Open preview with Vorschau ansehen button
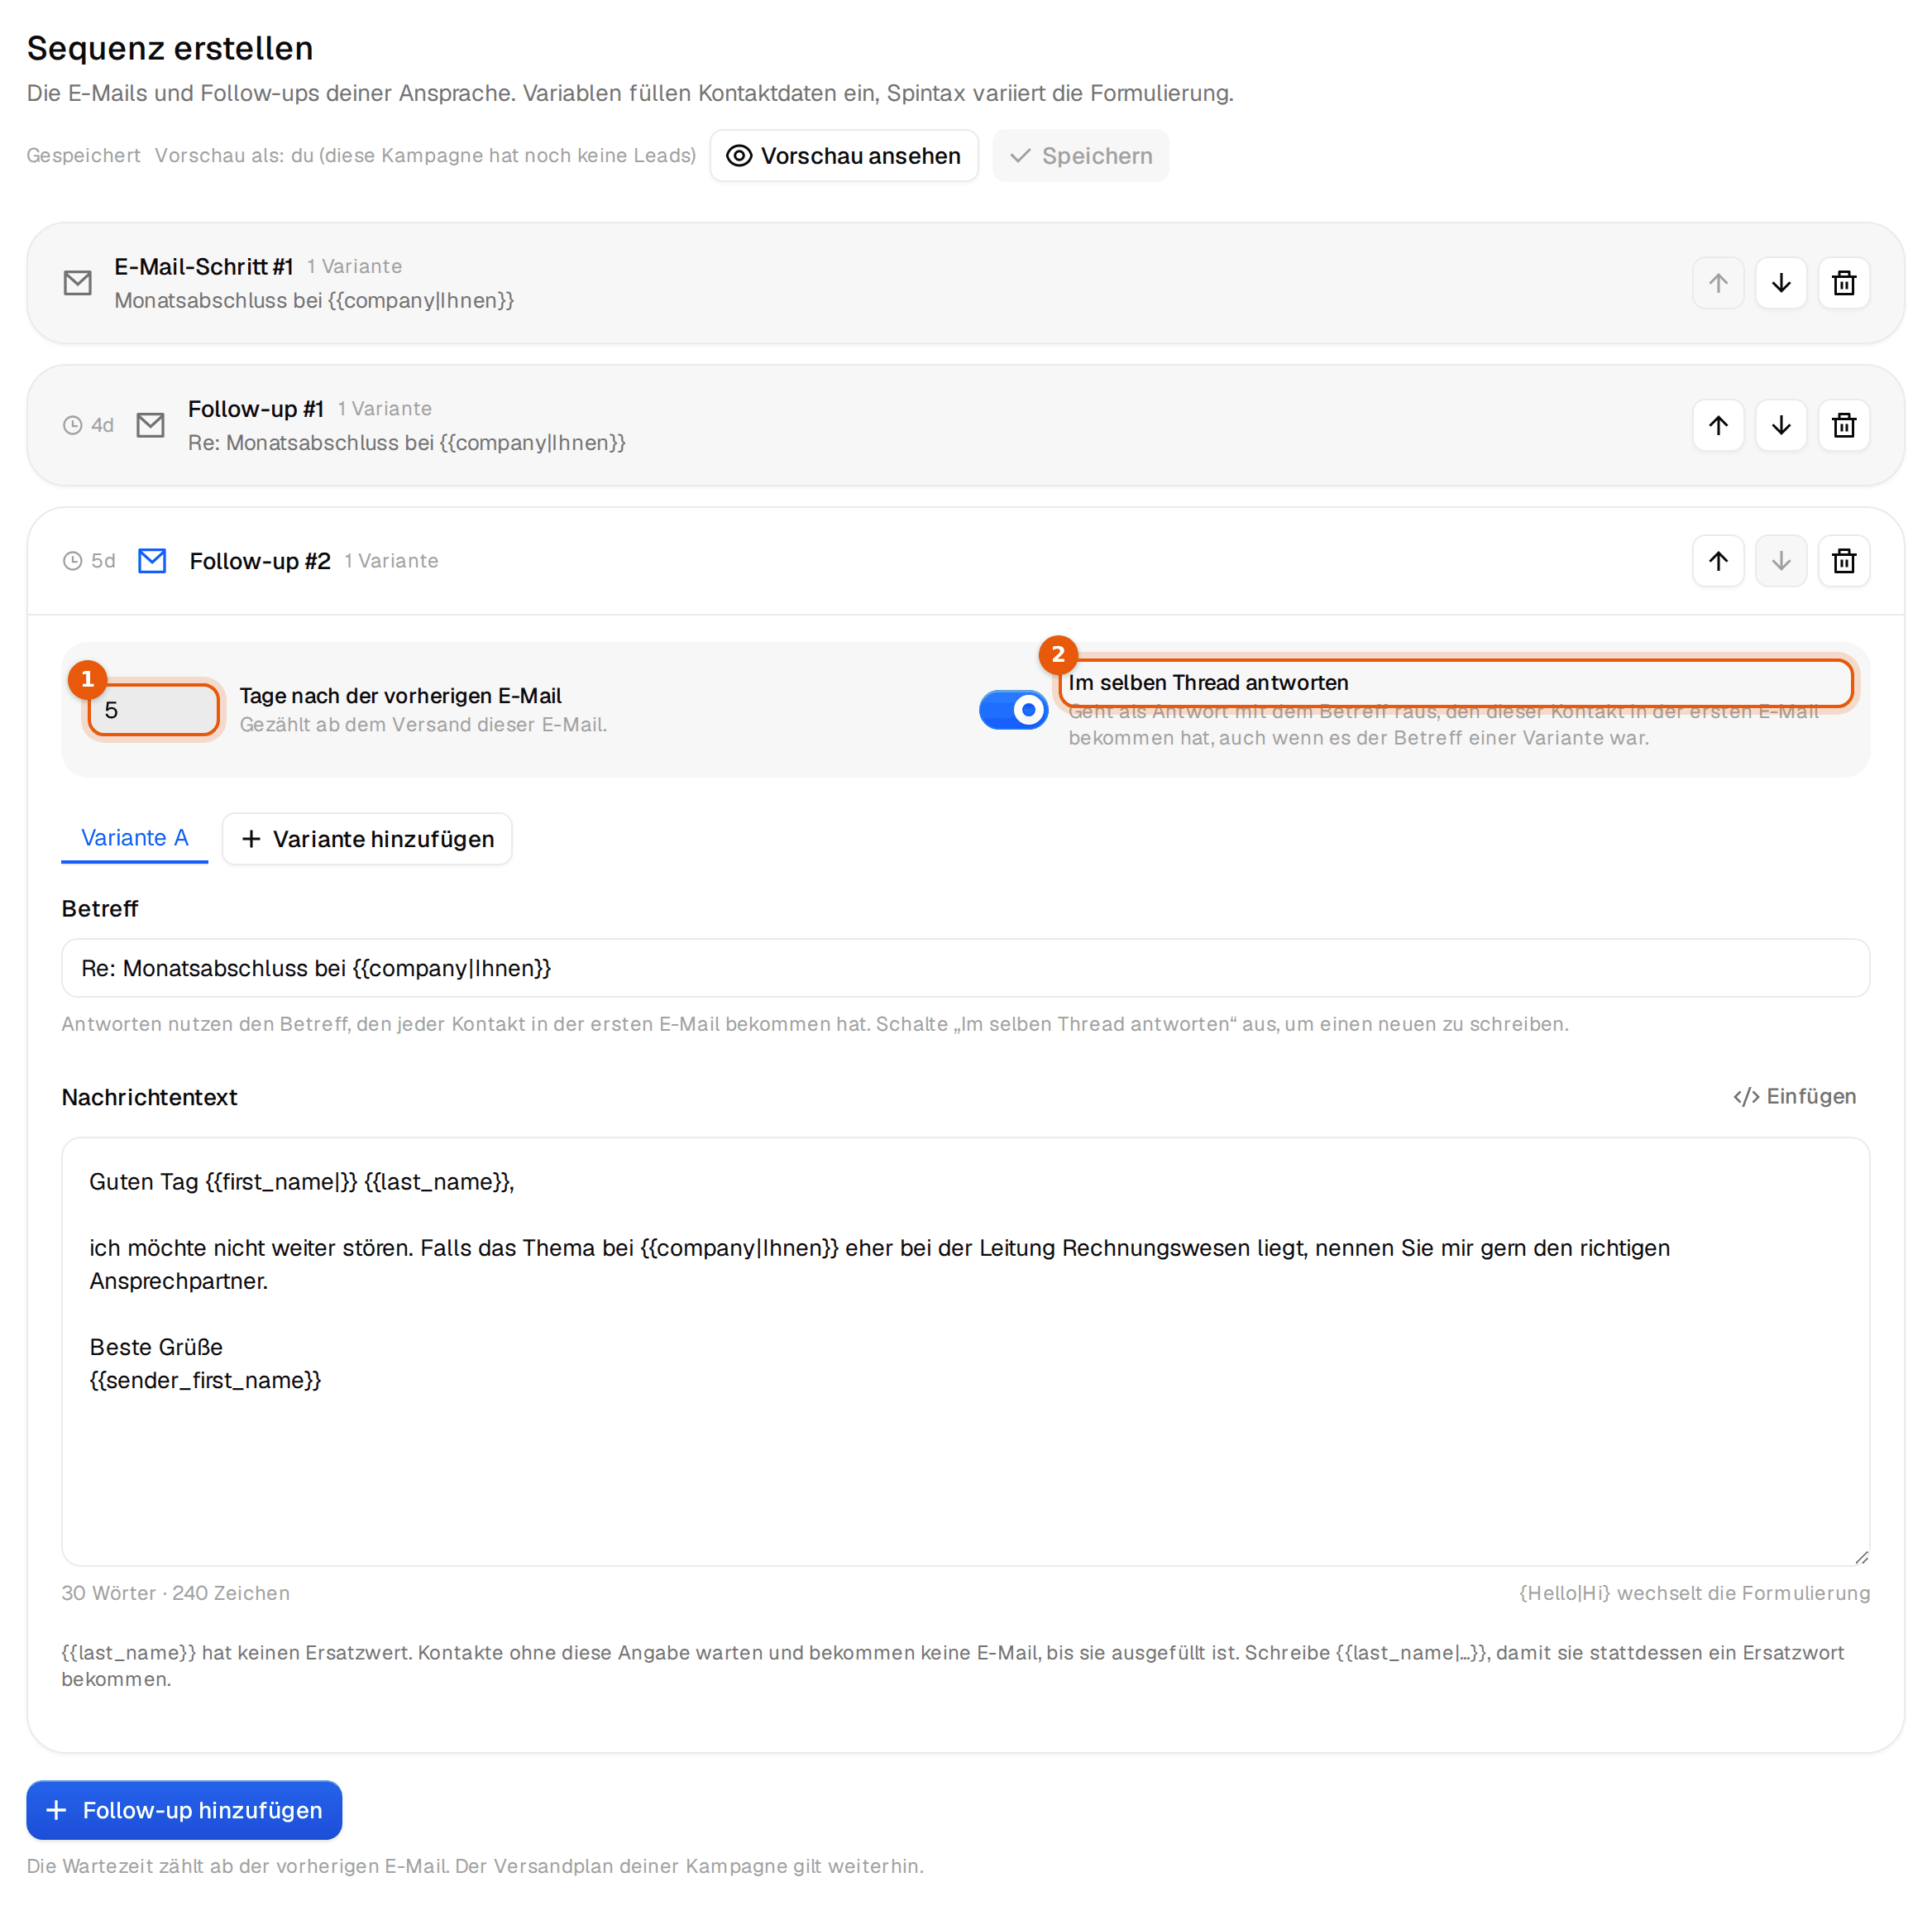Image resolution: width=1932 pixels, height=1906 pixels. [x=843, y=156]
